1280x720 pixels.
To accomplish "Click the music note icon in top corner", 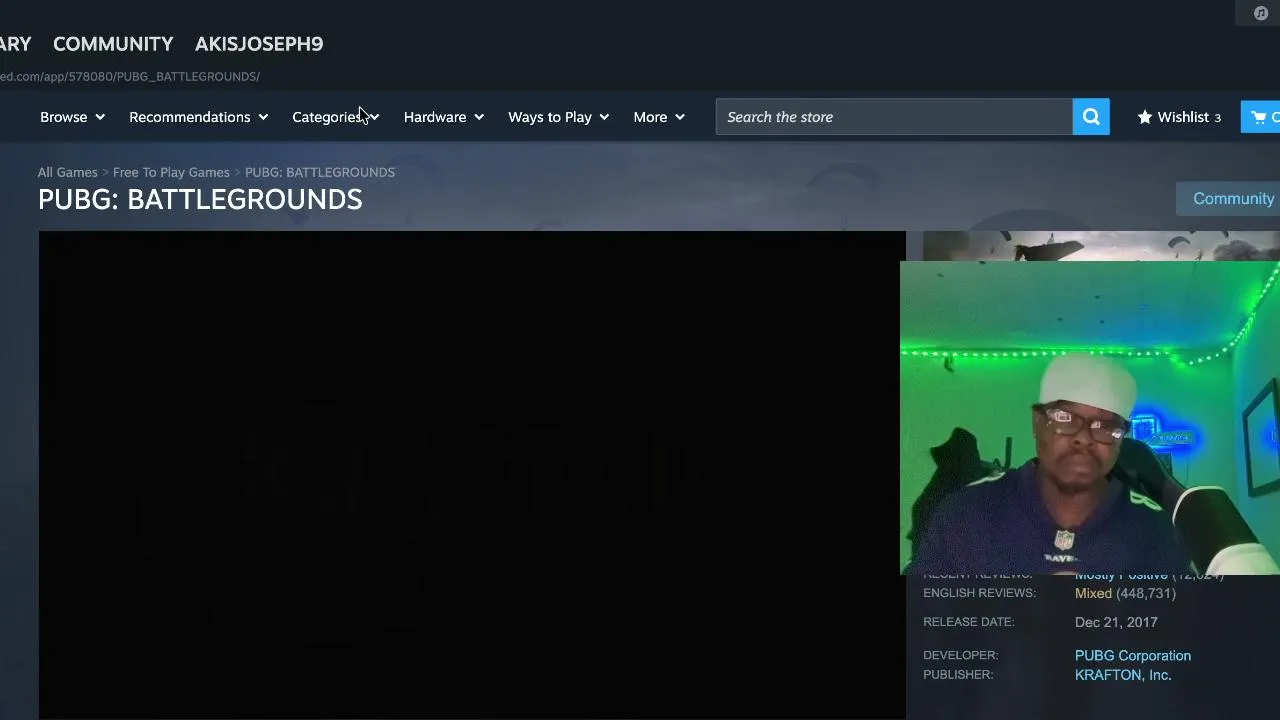I will point(1261,13).
